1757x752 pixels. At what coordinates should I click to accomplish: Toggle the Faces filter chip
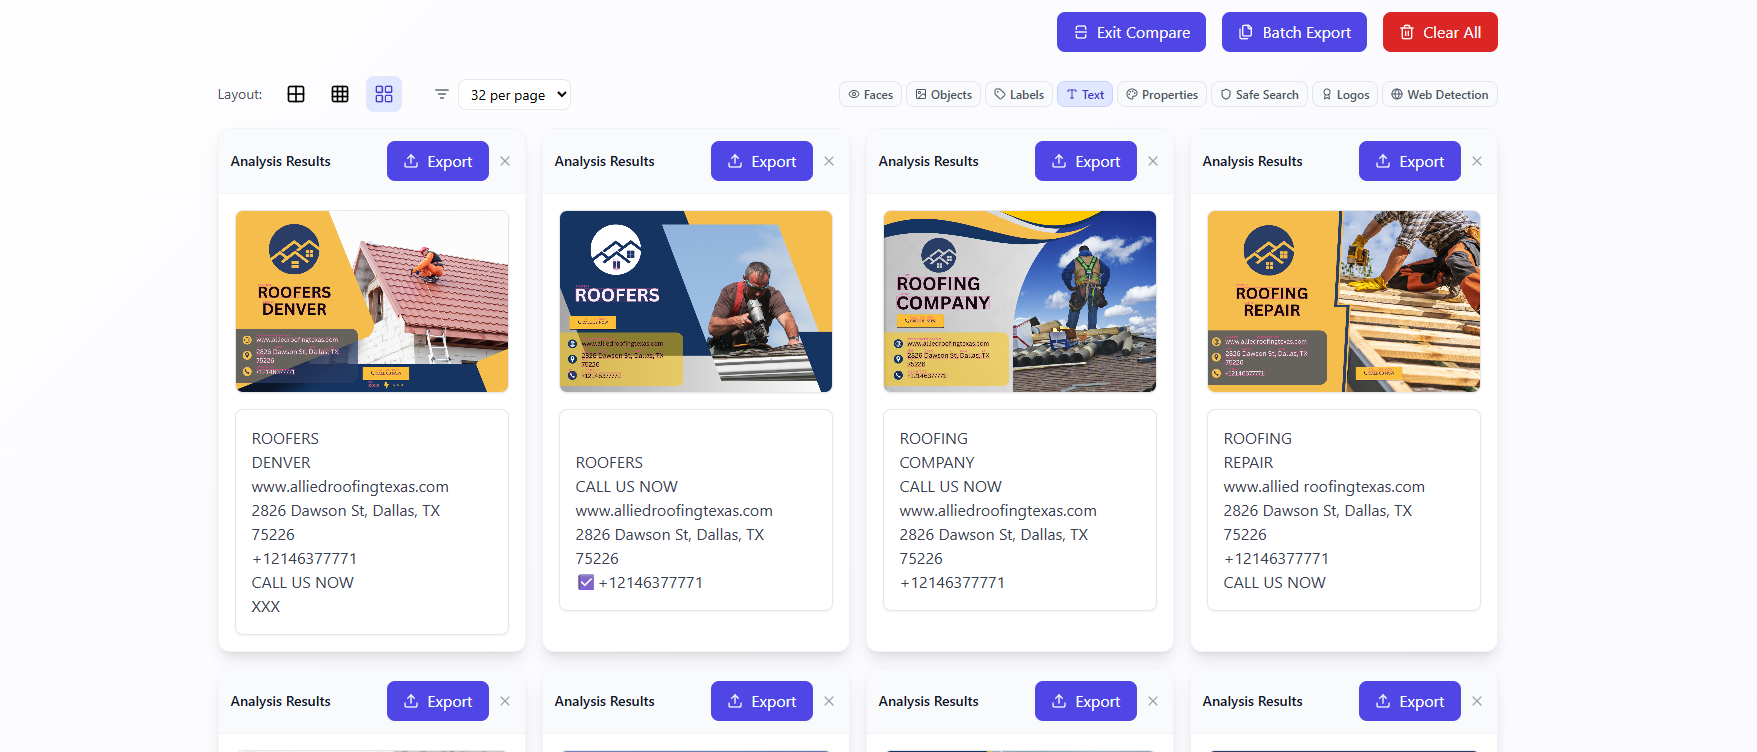[870, 94]
